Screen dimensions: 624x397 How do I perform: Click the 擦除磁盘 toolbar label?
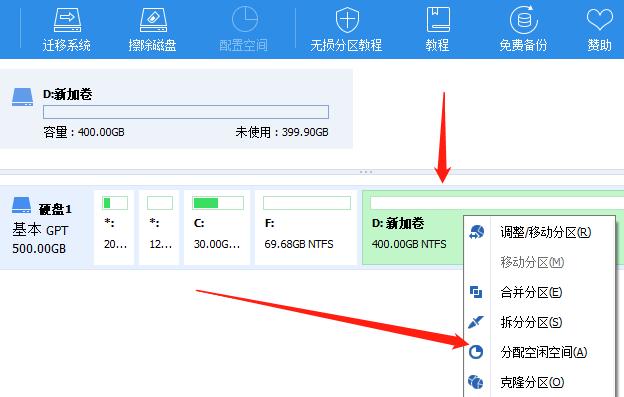[x=152, y=45]
